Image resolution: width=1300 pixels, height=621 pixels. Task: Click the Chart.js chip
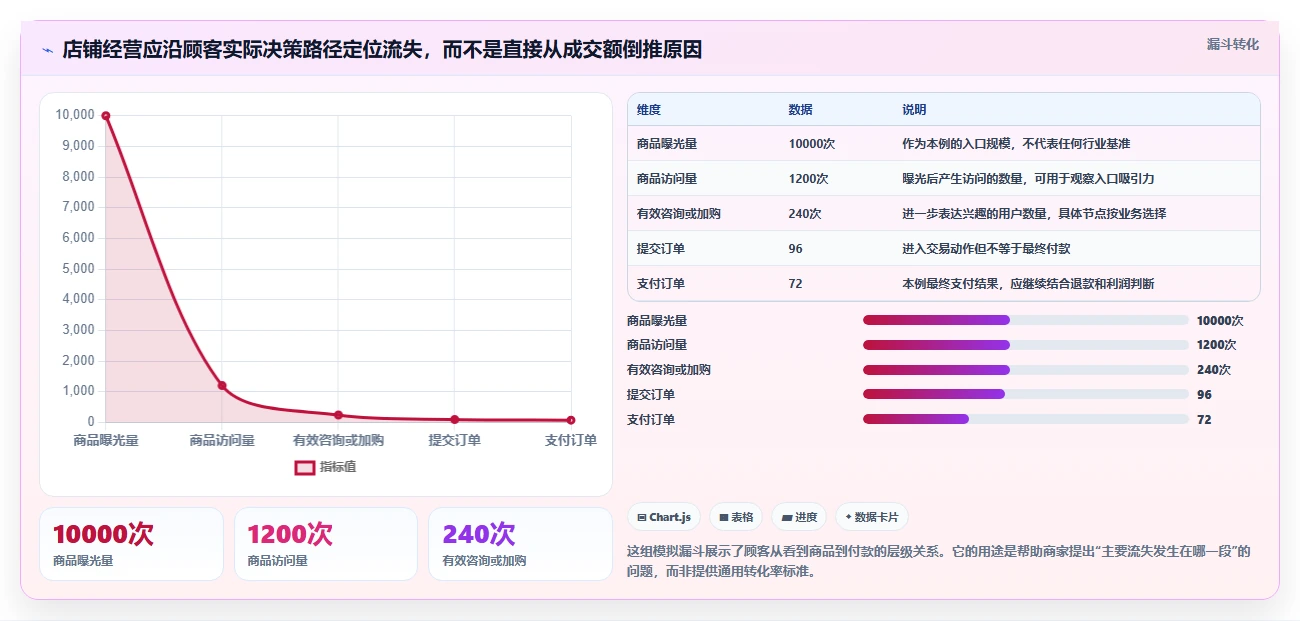click(664, 517)
